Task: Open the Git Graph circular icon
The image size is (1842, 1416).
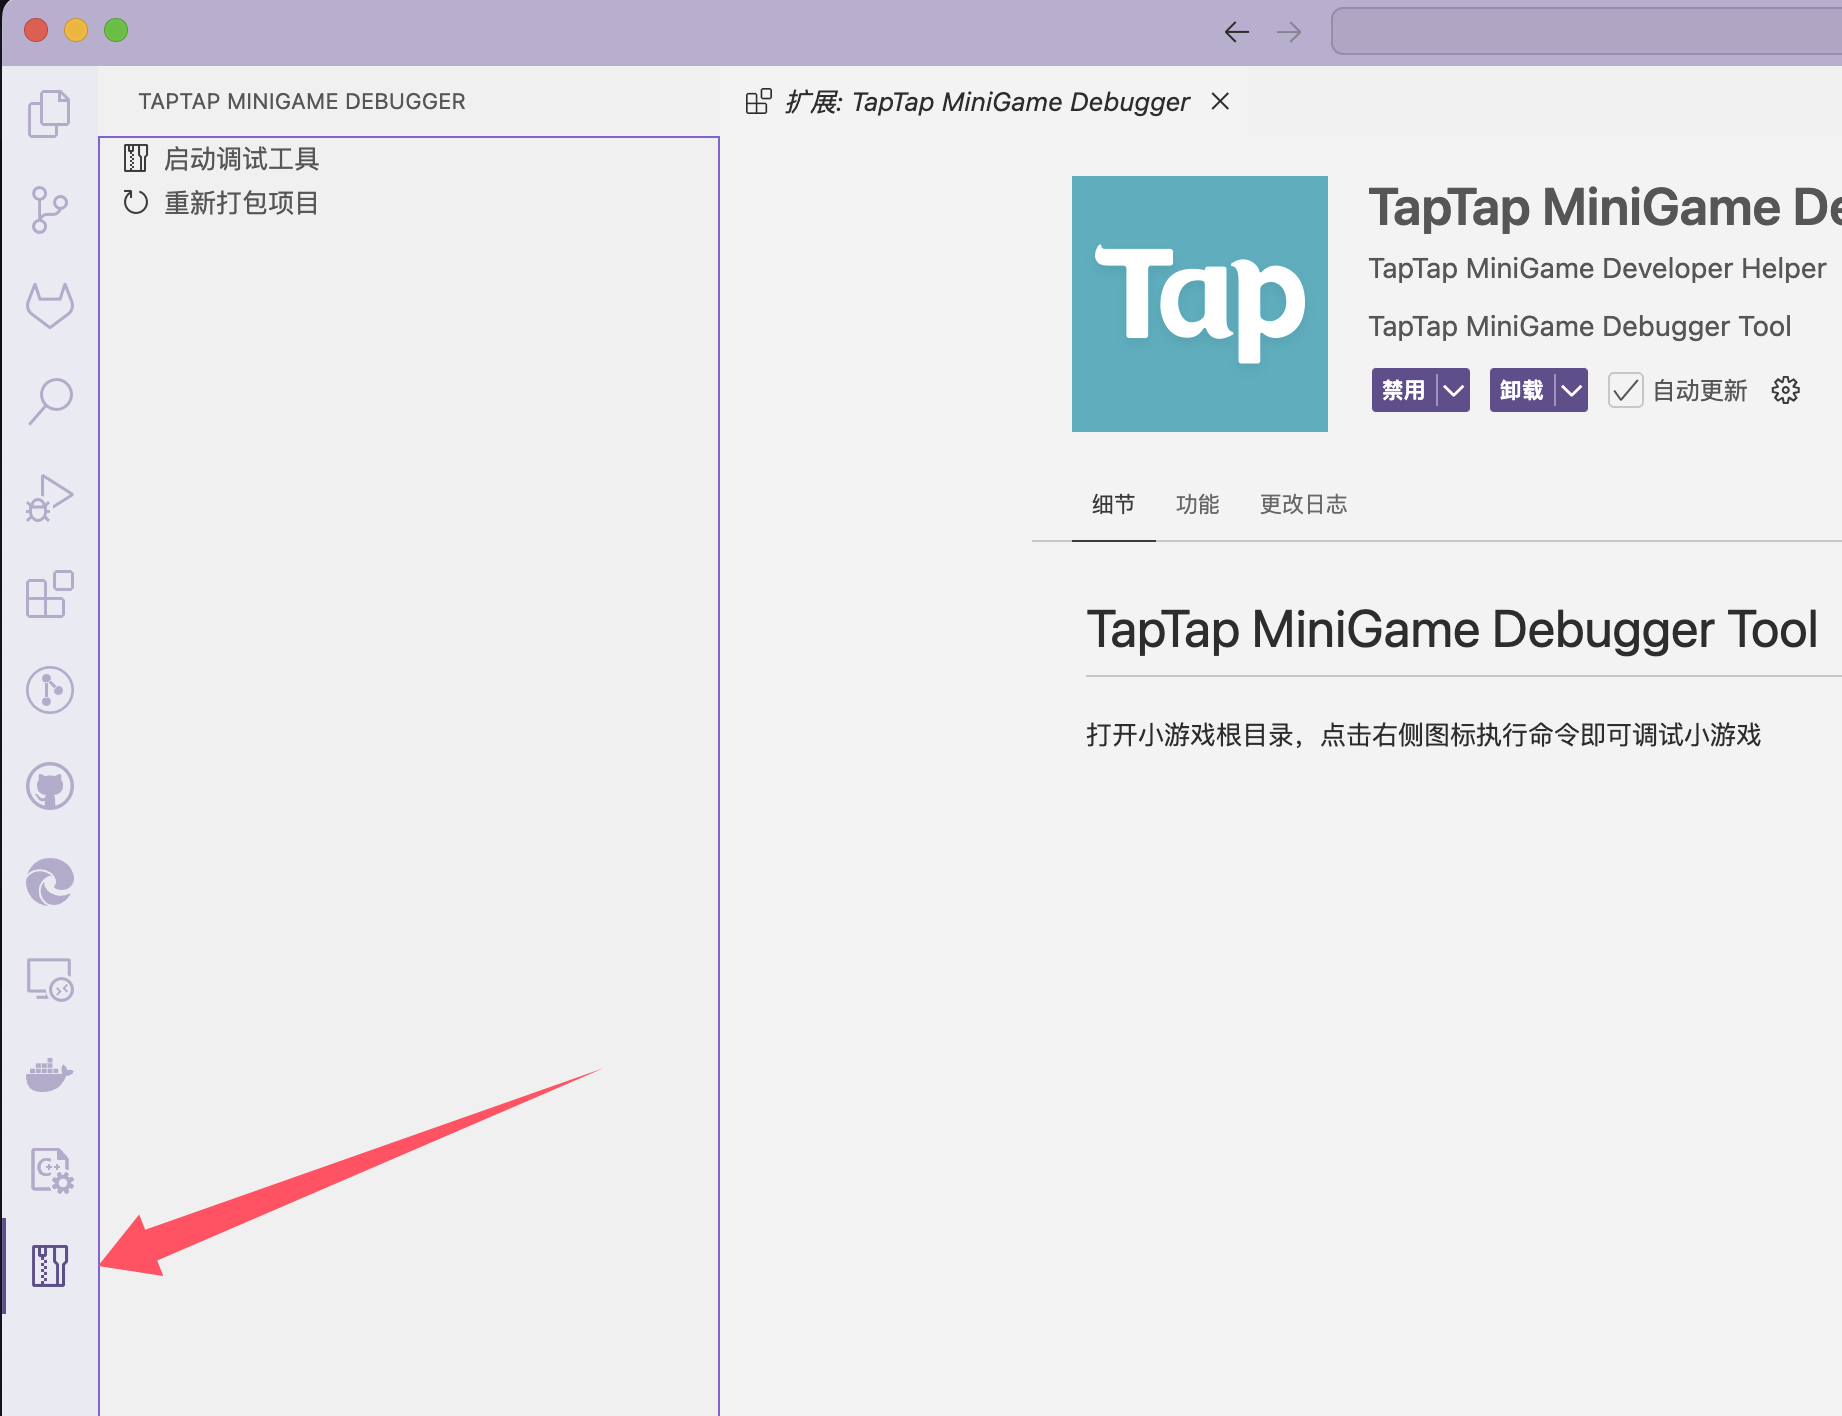Action: click(49, 690)
